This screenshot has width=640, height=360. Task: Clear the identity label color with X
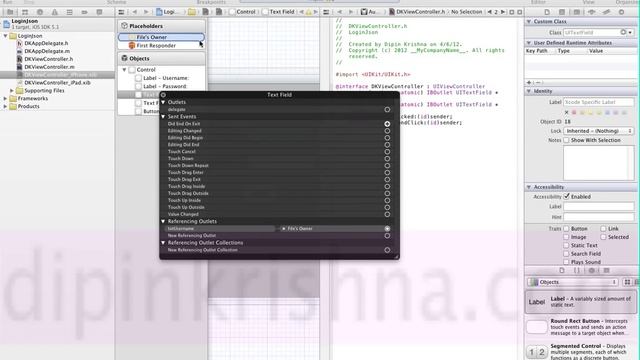point(566,113)
